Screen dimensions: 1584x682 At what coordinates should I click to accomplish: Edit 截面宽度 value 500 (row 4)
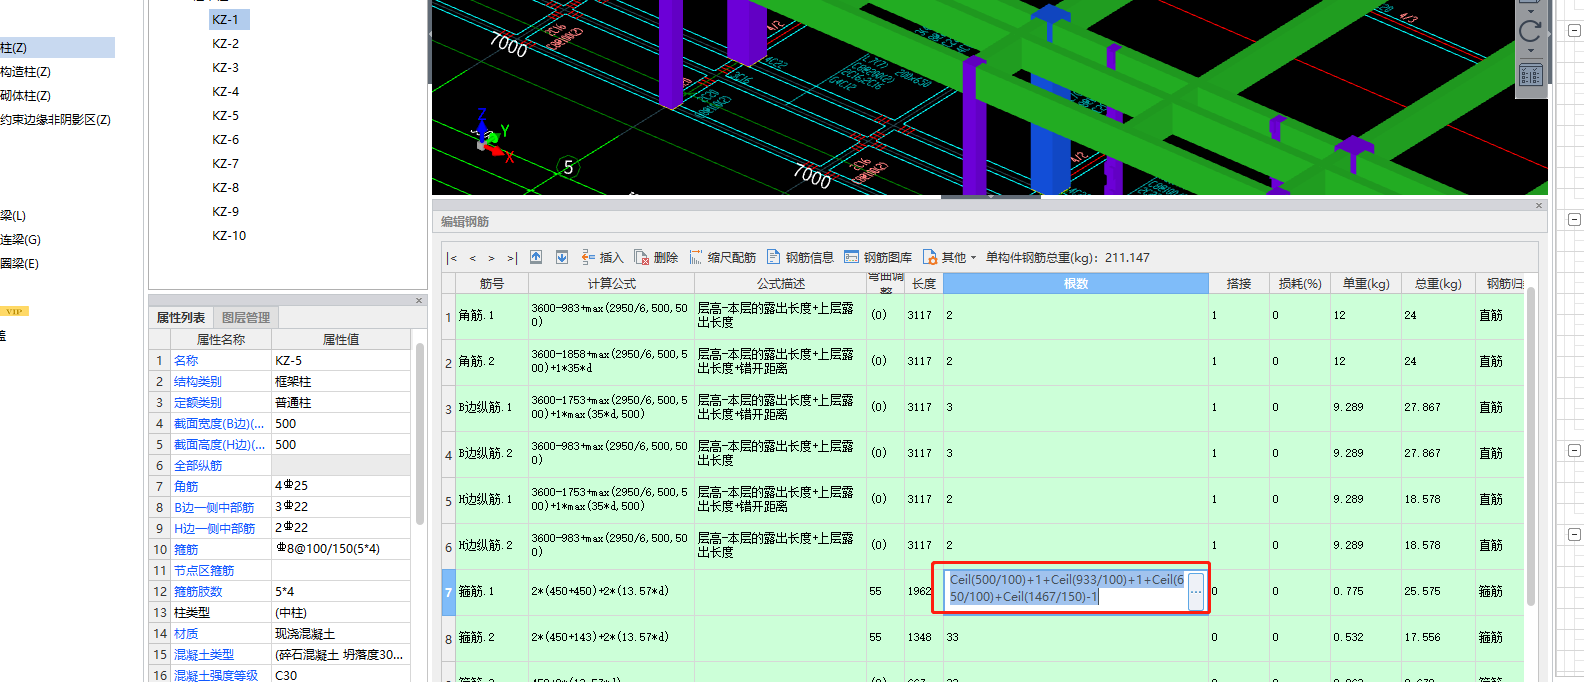[x=341, y=423]
